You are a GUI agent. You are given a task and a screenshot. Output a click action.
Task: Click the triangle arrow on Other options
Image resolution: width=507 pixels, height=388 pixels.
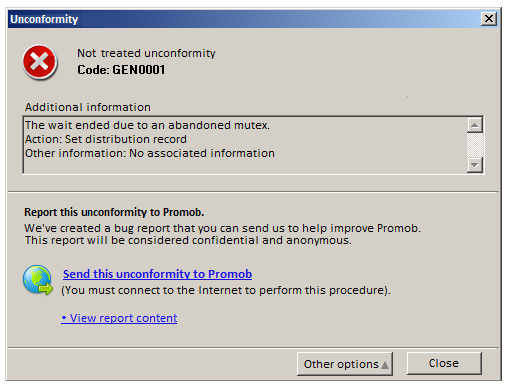[385, 365]
